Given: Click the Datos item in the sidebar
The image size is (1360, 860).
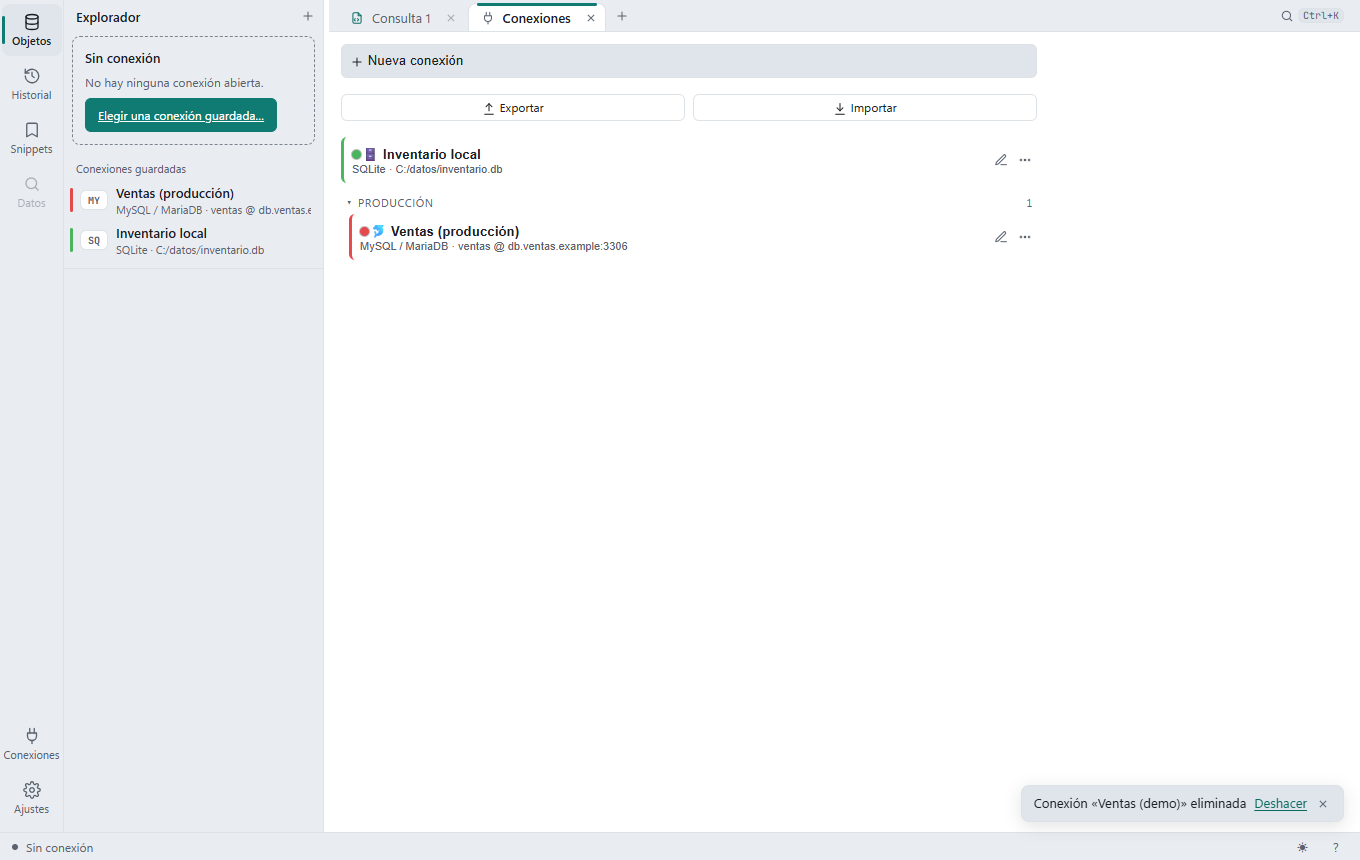Looking at the screenshot, I should pos(32,192).
